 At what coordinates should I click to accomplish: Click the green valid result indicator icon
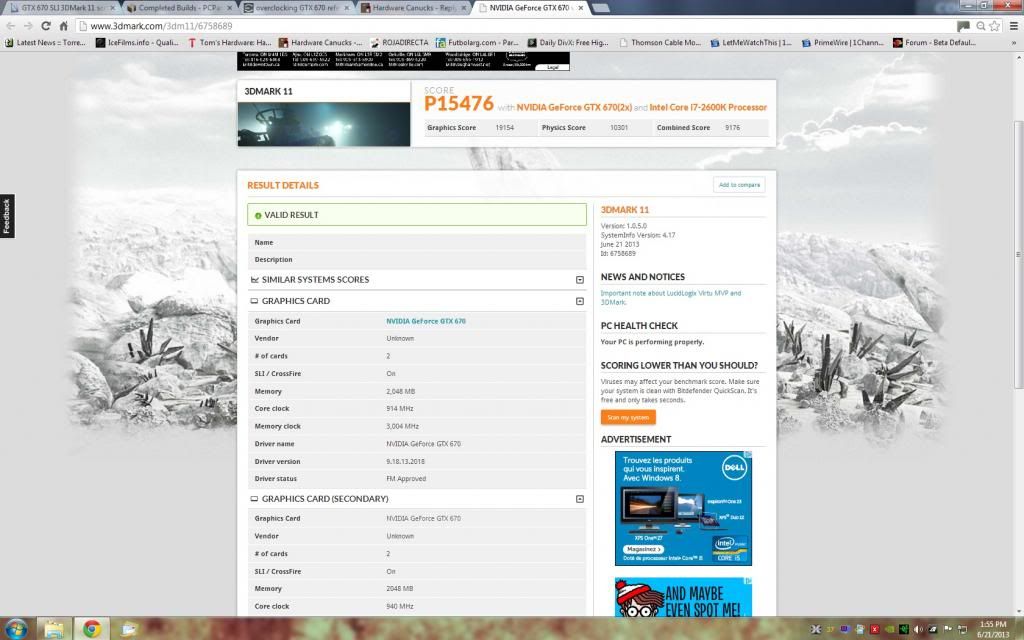(x=258, y=216)
